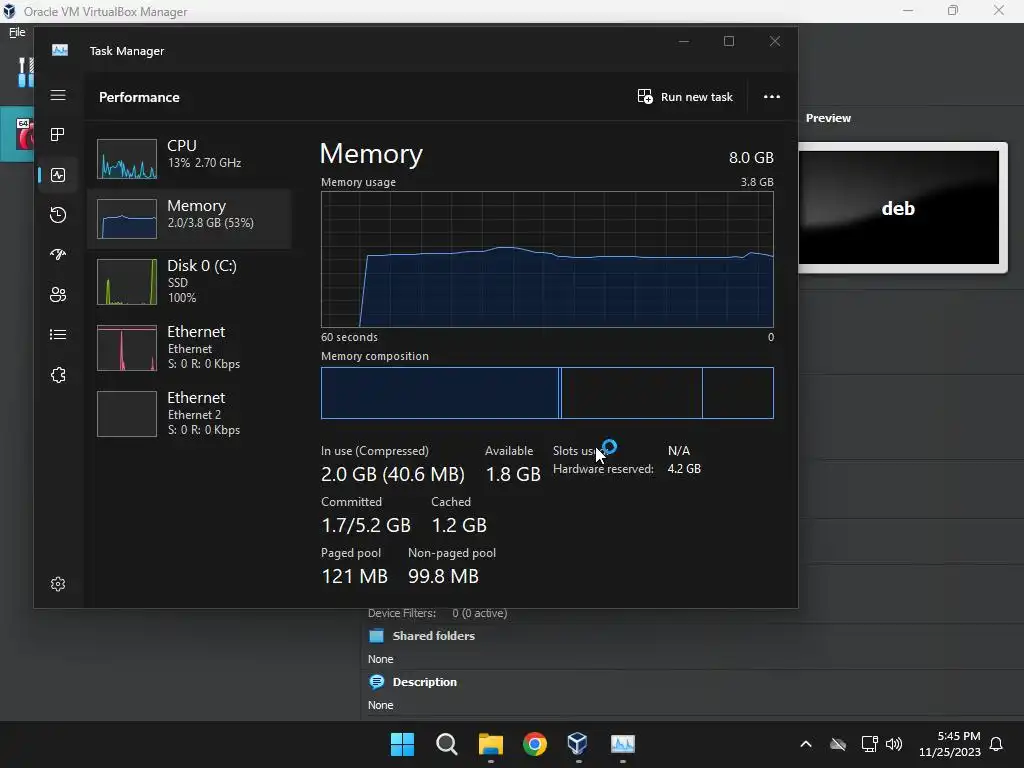Open taskbar Search
The image size is (1024, 768).
point(447,744)
